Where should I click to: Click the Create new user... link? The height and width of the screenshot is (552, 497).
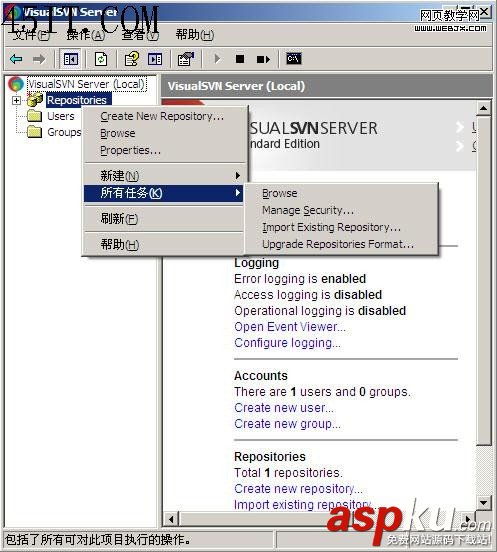click(x=284, y=408)
